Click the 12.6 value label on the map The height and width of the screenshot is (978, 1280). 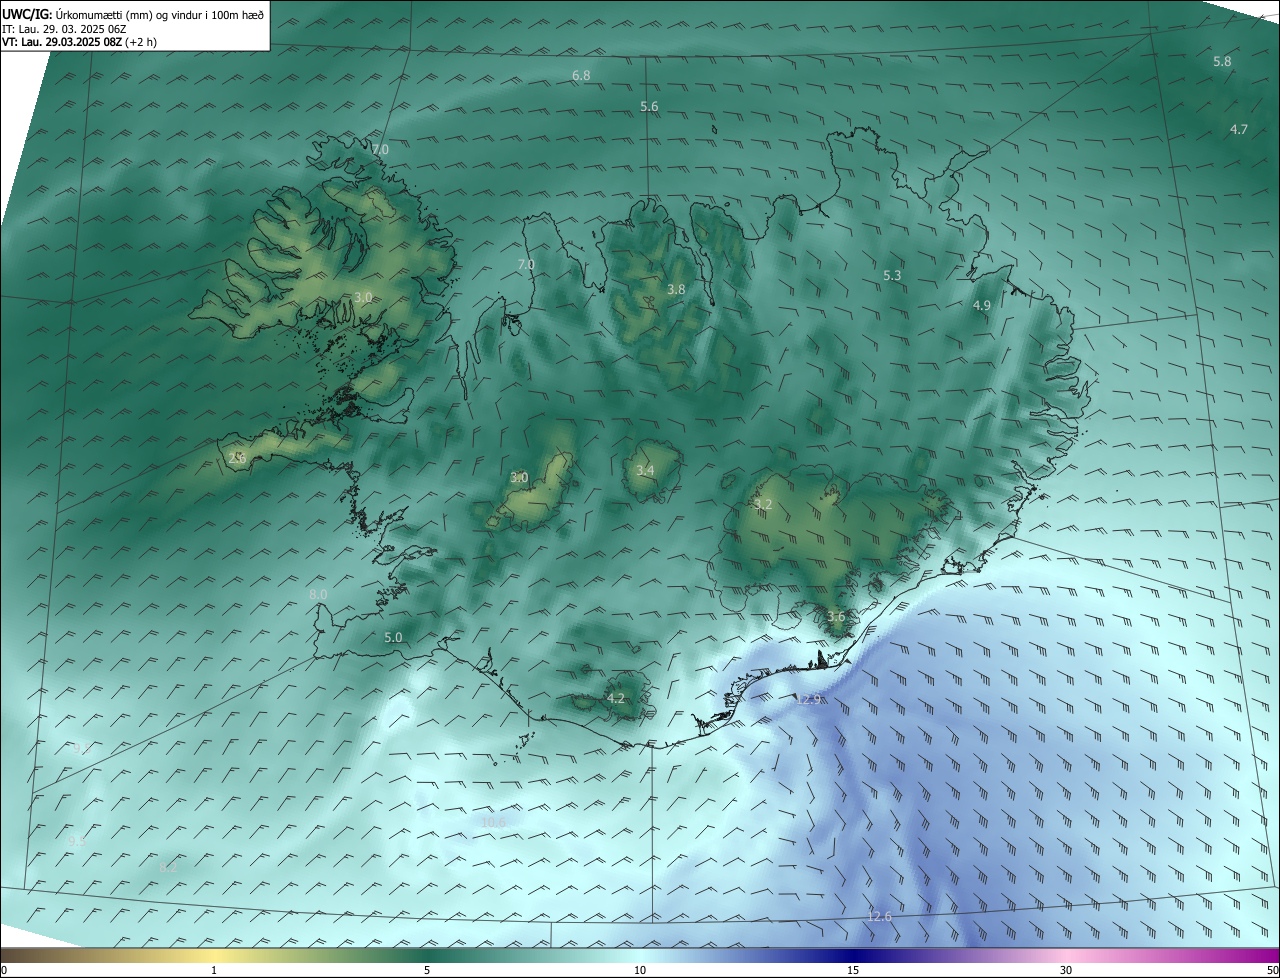click(x=879, y=916)
